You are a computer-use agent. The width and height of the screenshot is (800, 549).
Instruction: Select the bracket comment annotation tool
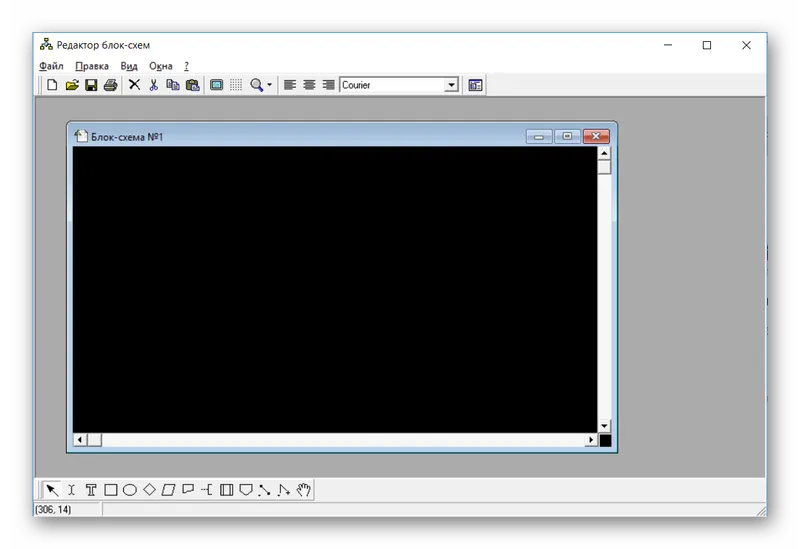pos(207,490)
